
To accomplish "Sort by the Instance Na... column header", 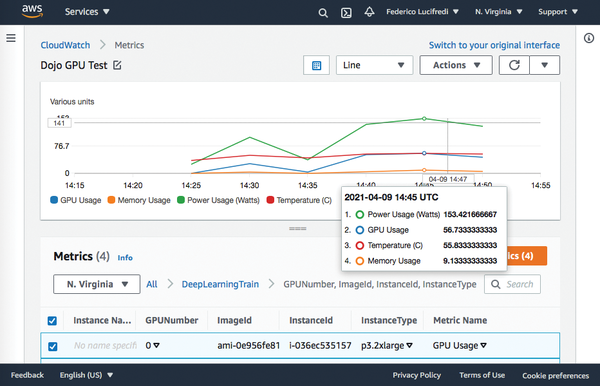I will [102, 321].
